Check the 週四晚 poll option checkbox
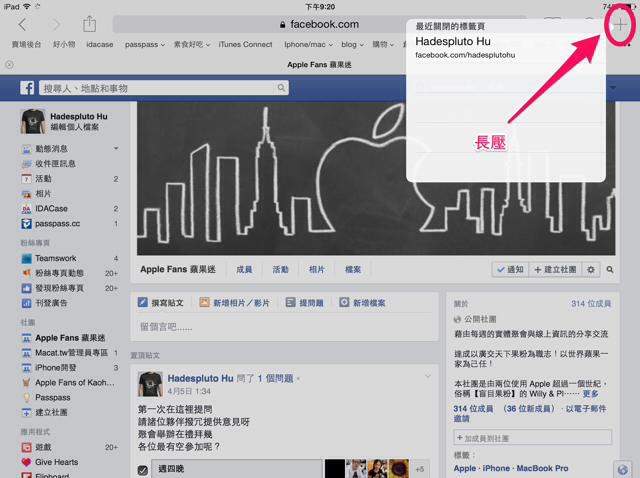 [143, 470]
